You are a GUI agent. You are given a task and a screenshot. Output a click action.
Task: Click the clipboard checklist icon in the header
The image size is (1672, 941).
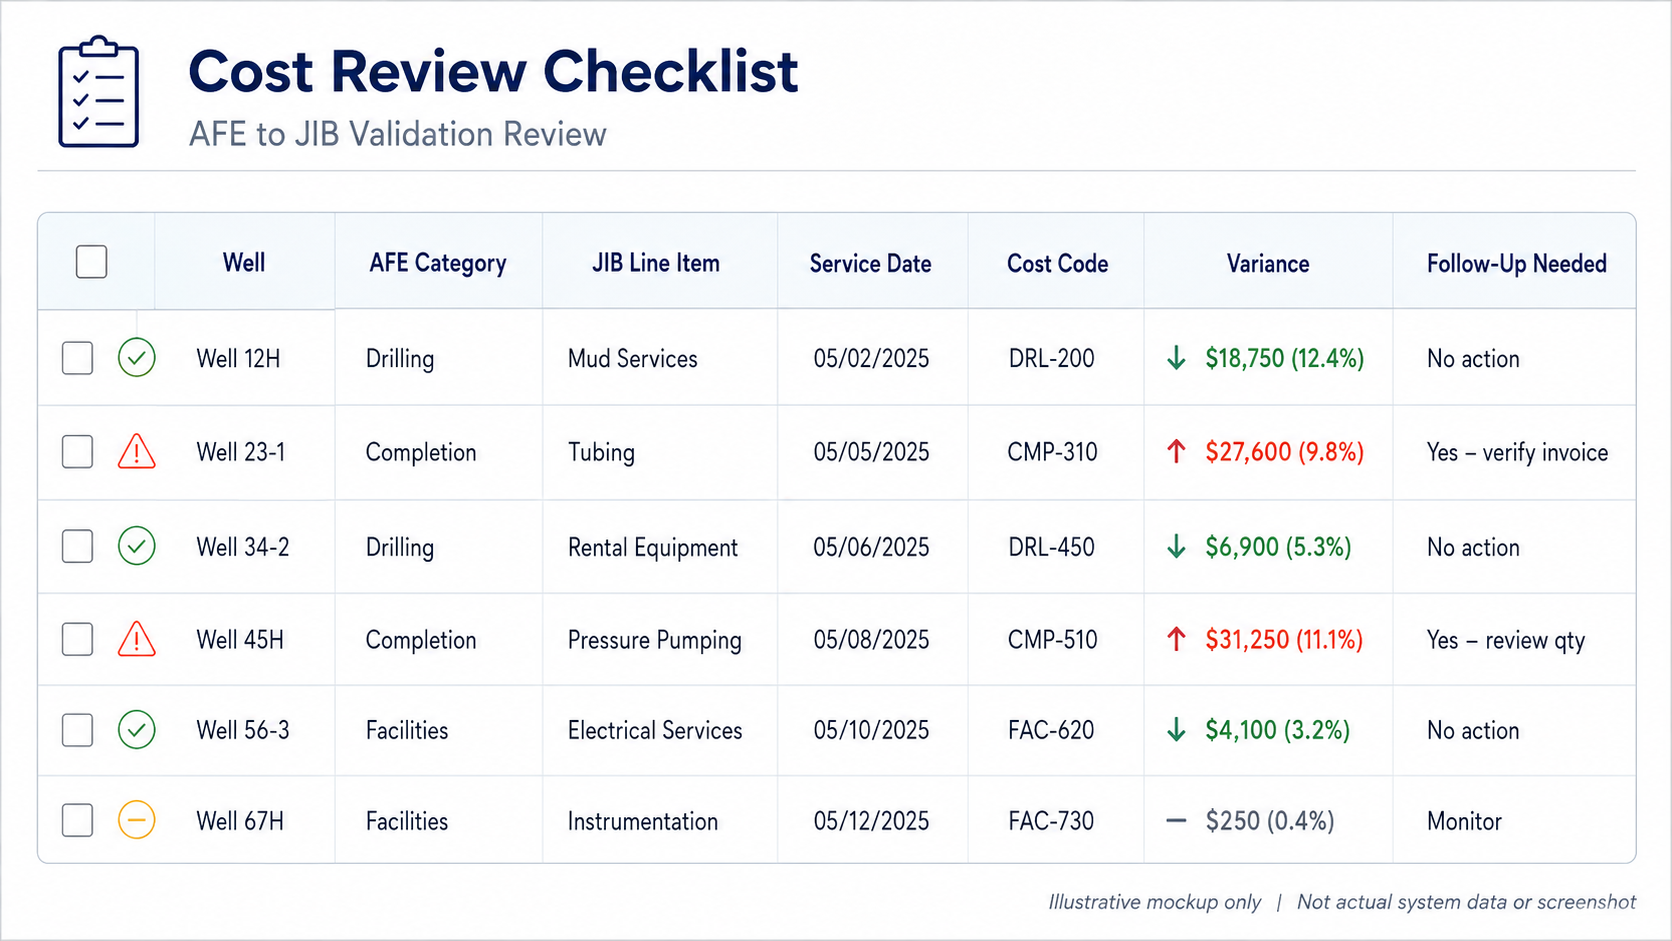[99, 92]
